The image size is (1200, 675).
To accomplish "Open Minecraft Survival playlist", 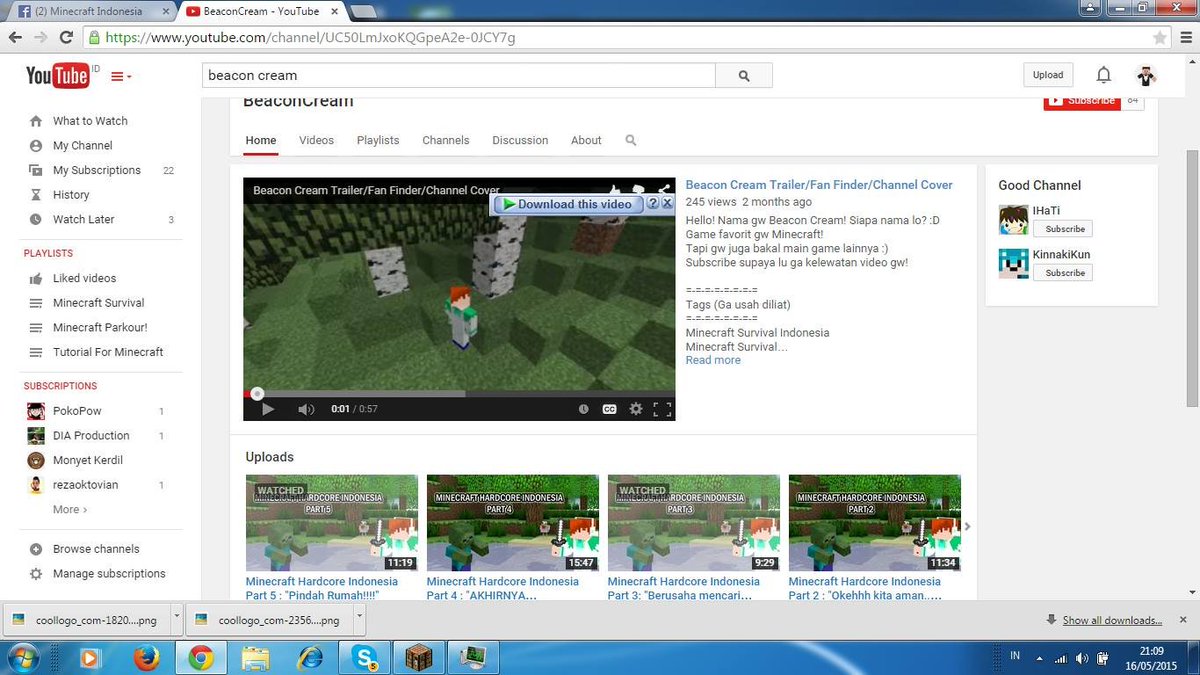I will 98,303.
